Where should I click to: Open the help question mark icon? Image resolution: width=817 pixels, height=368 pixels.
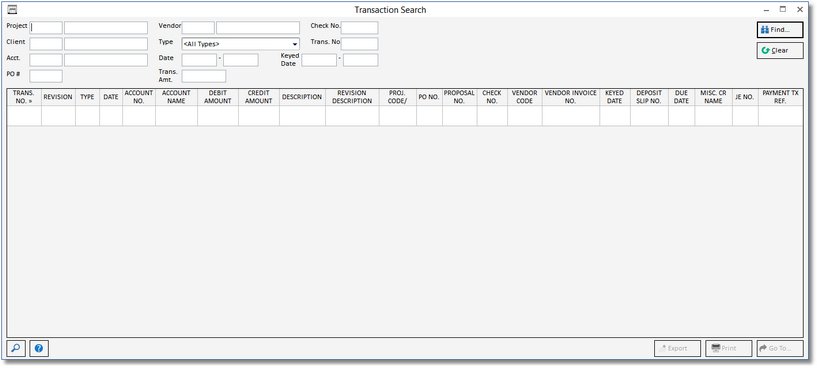point(39,348)
